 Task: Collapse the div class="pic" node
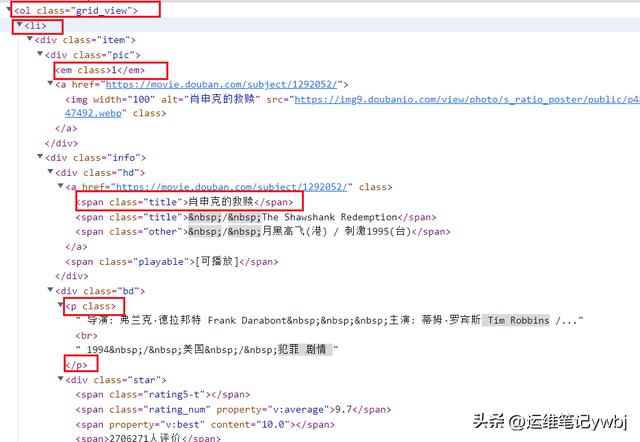[40, 53]
